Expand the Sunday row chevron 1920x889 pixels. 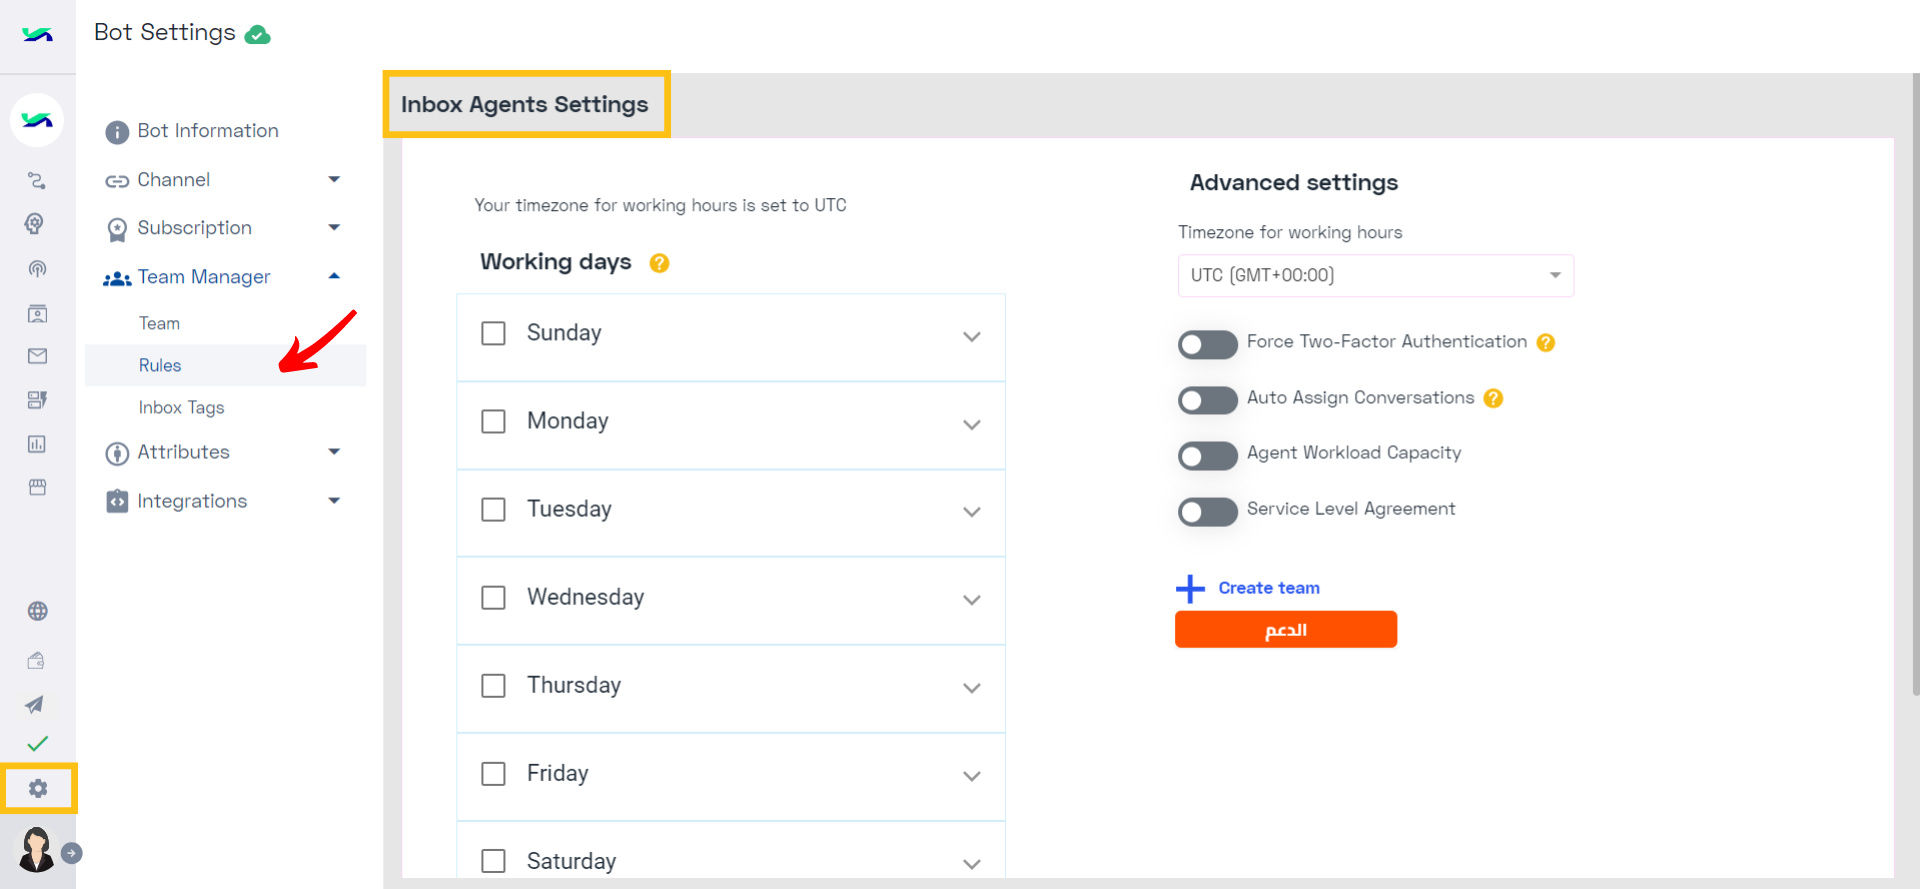(971, 337)
